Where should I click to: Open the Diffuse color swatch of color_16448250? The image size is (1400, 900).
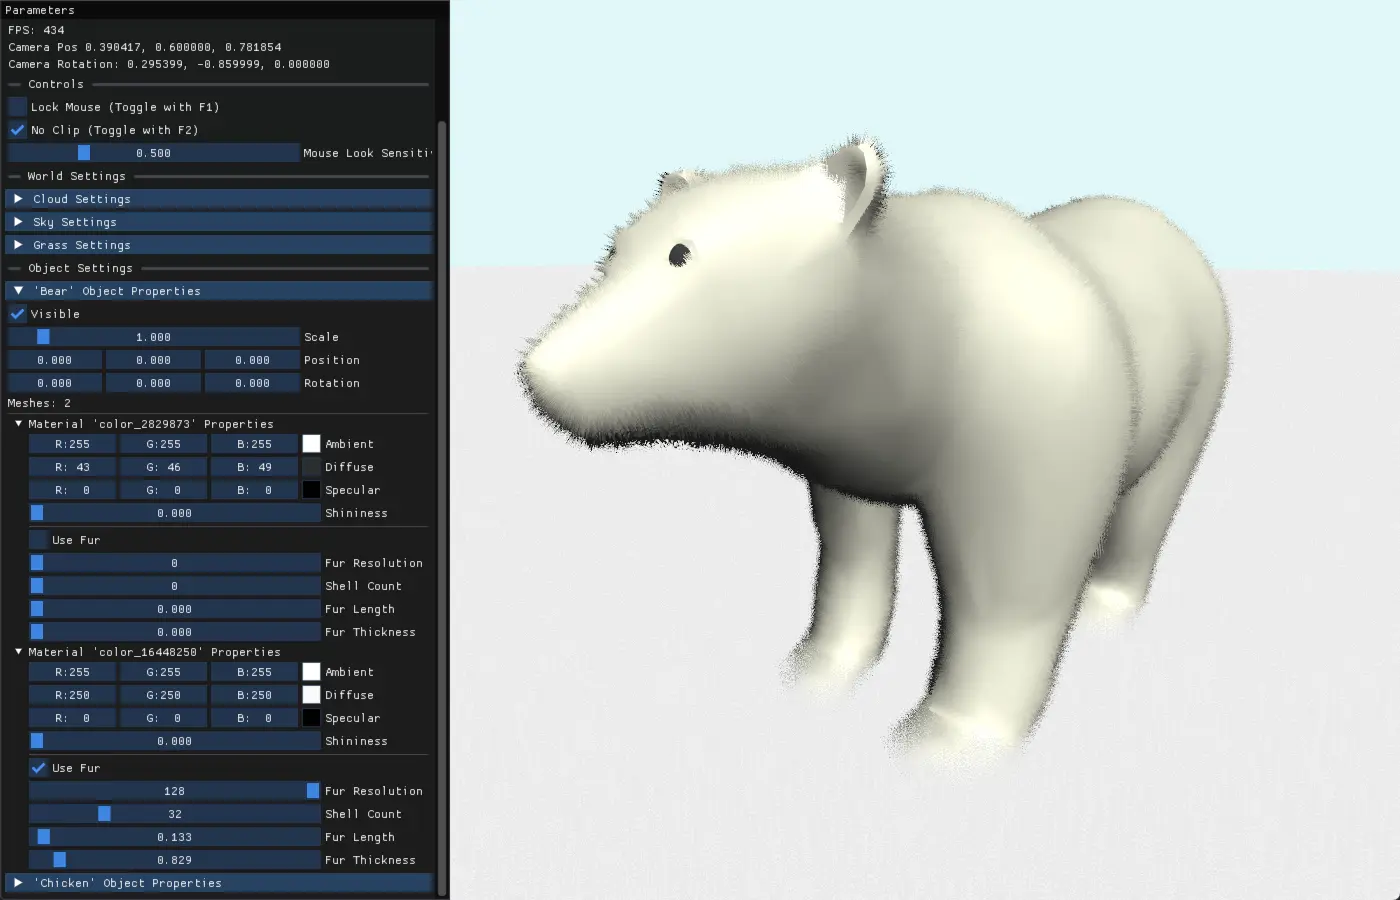point(311,695)
